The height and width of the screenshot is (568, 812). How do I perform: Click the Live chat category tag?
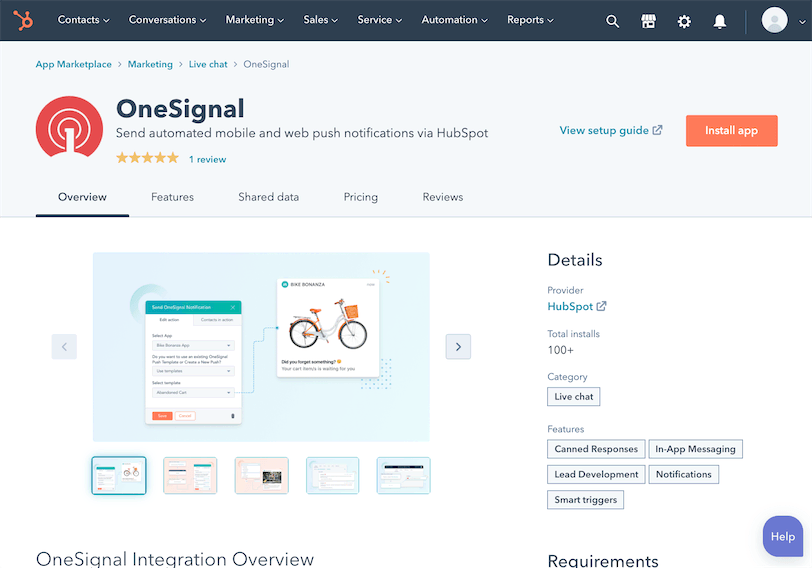[x=573, y=397]
